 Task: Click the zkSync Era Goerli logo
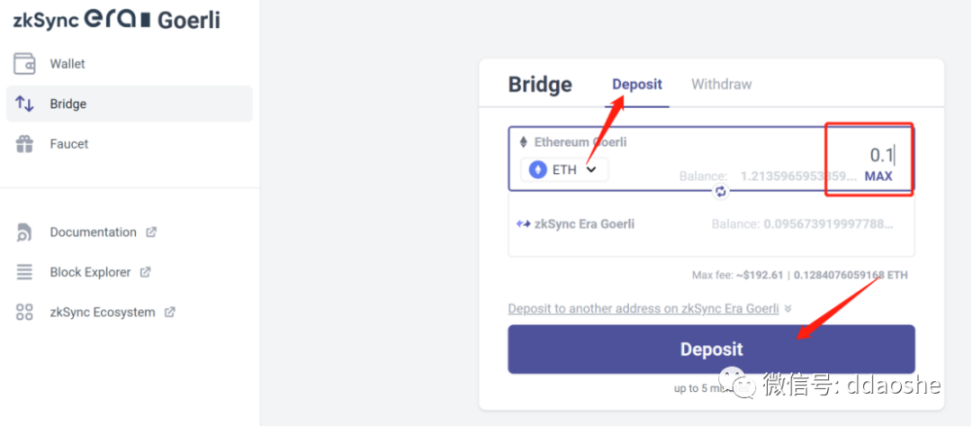coord(116,20)
